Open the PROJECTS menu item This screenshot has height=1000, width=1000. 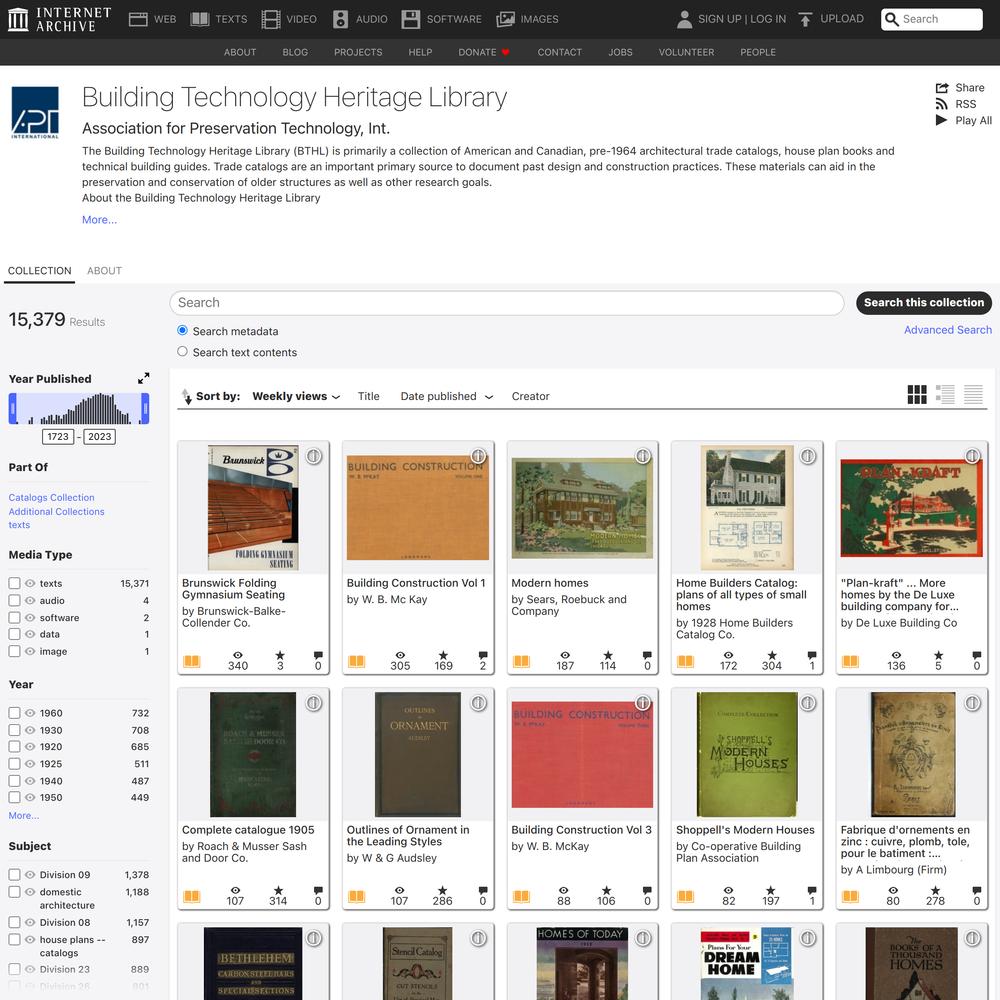click(x=358, y=52)
